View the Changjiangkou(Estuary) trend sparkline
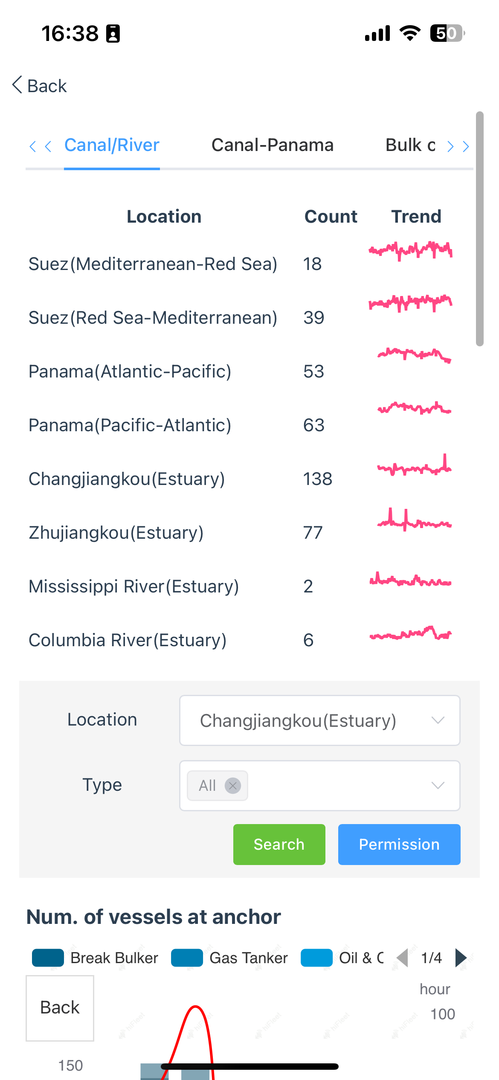Viewport: 499px width, 1080px height. point(414,468)
